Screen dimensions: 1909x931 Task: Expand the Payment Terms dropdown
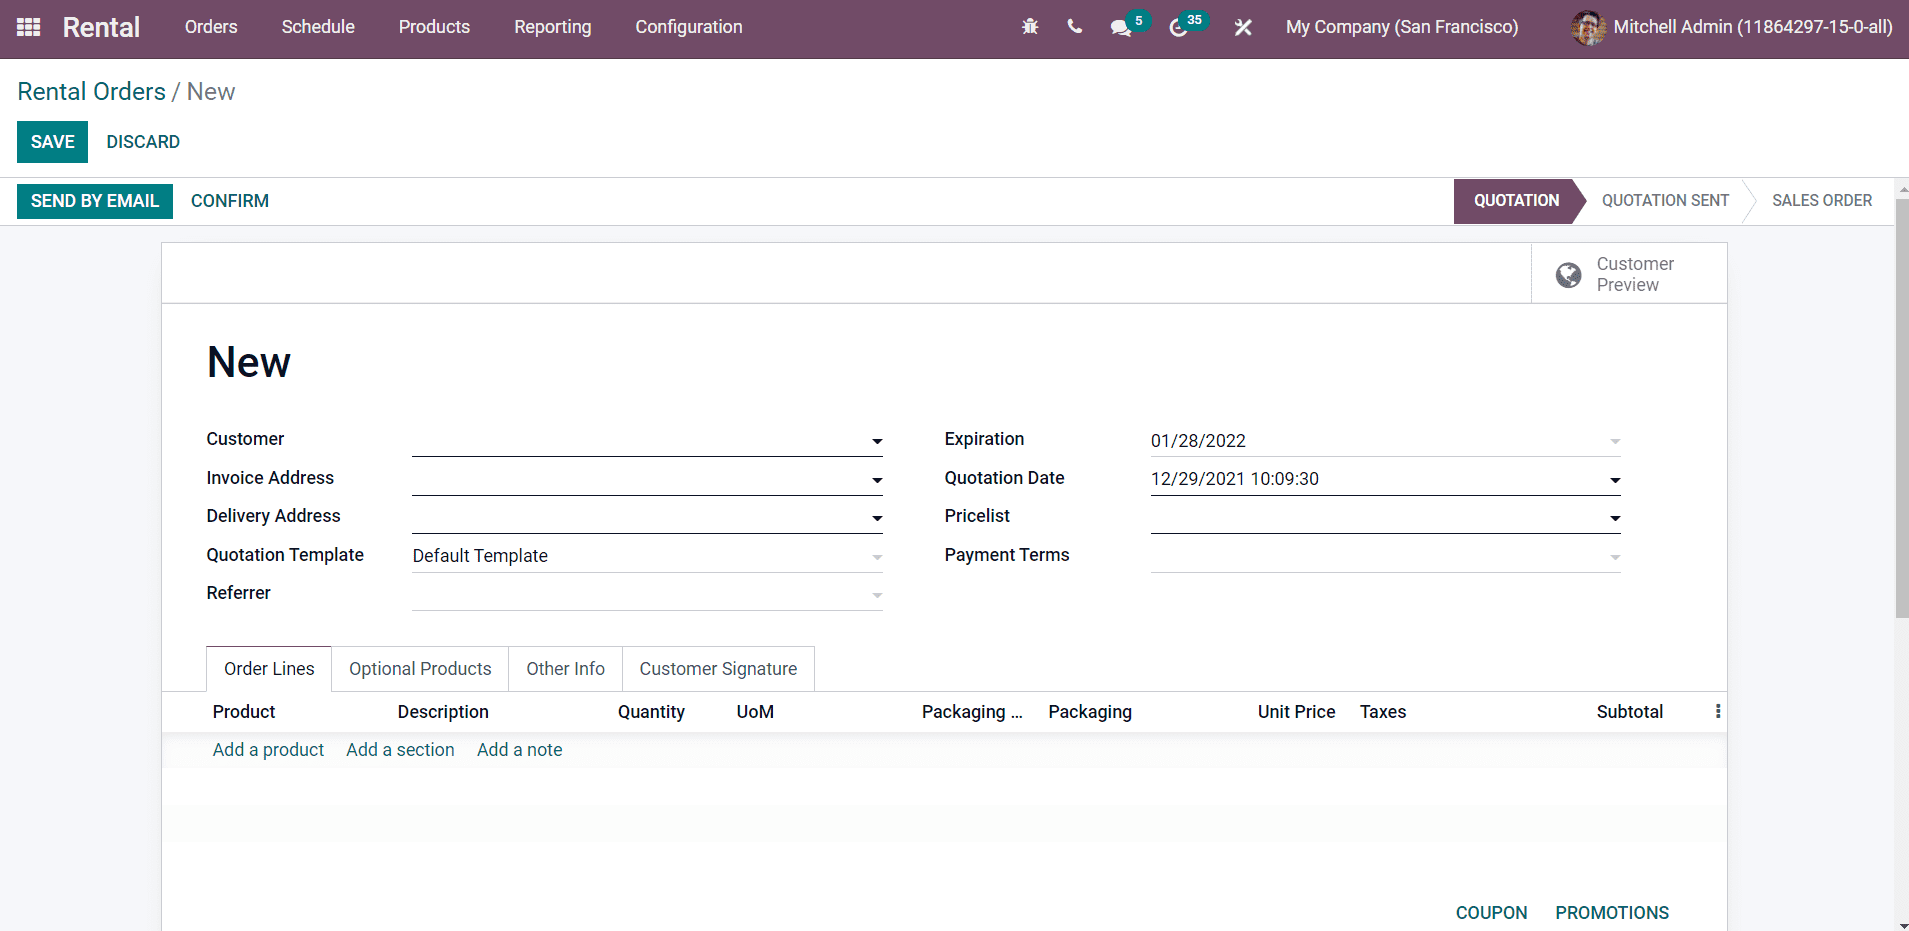1615,557
